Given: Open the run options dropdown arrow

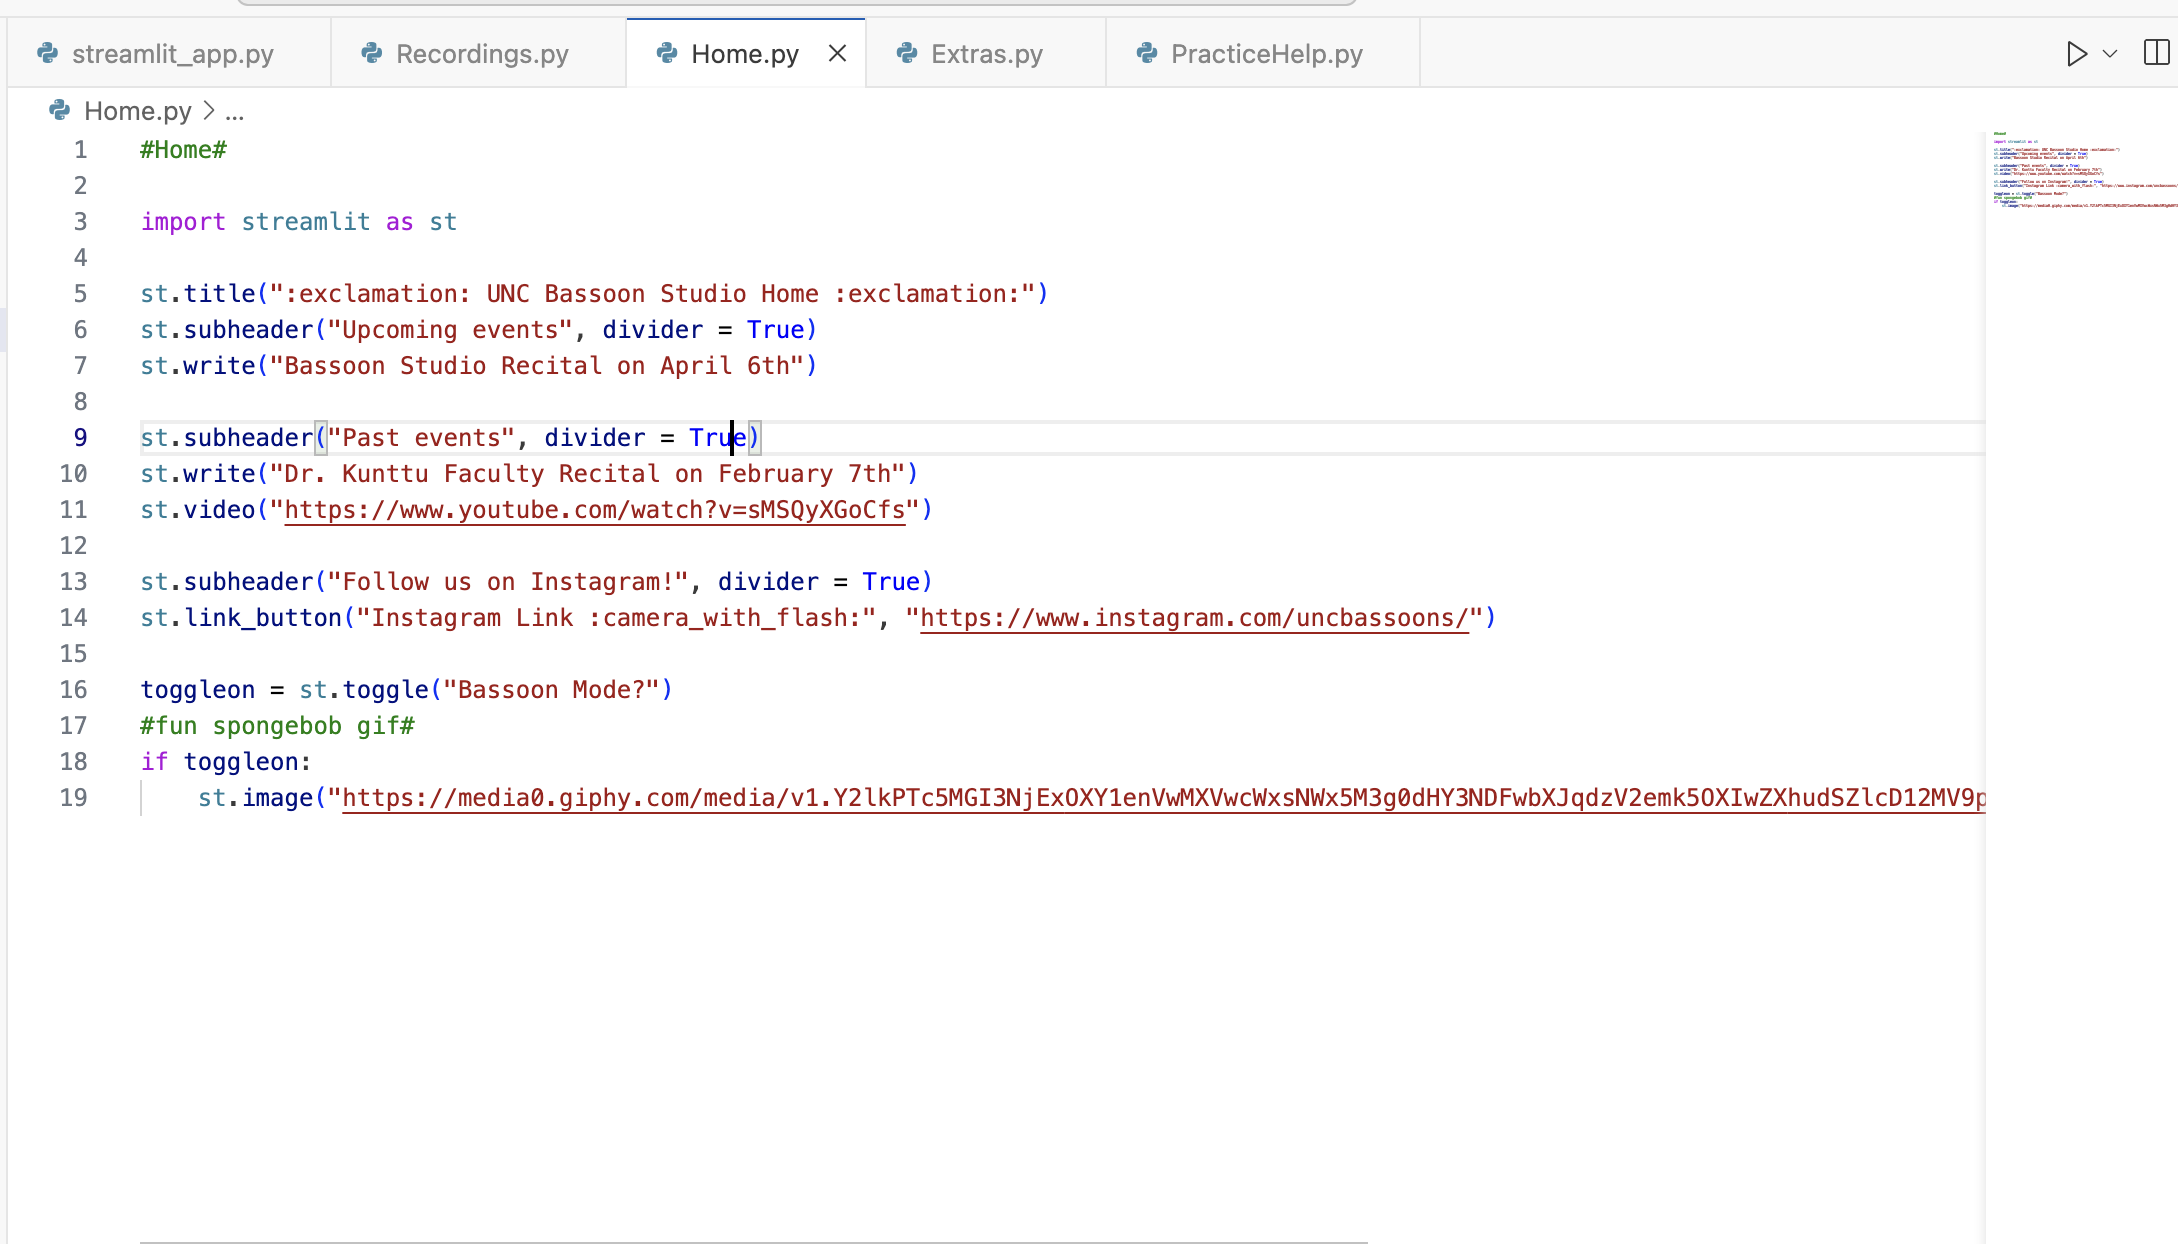Looking at the screenshot, I should [x=2110, y=54].
